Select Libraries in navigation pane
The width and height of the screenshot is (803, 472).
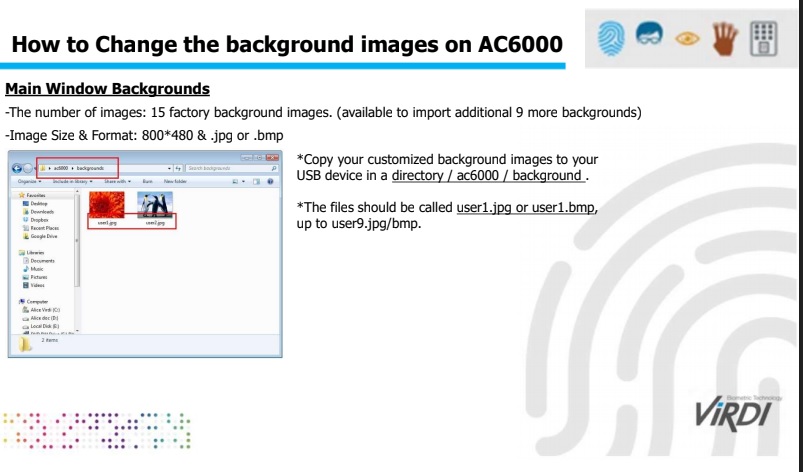(32, 252)
